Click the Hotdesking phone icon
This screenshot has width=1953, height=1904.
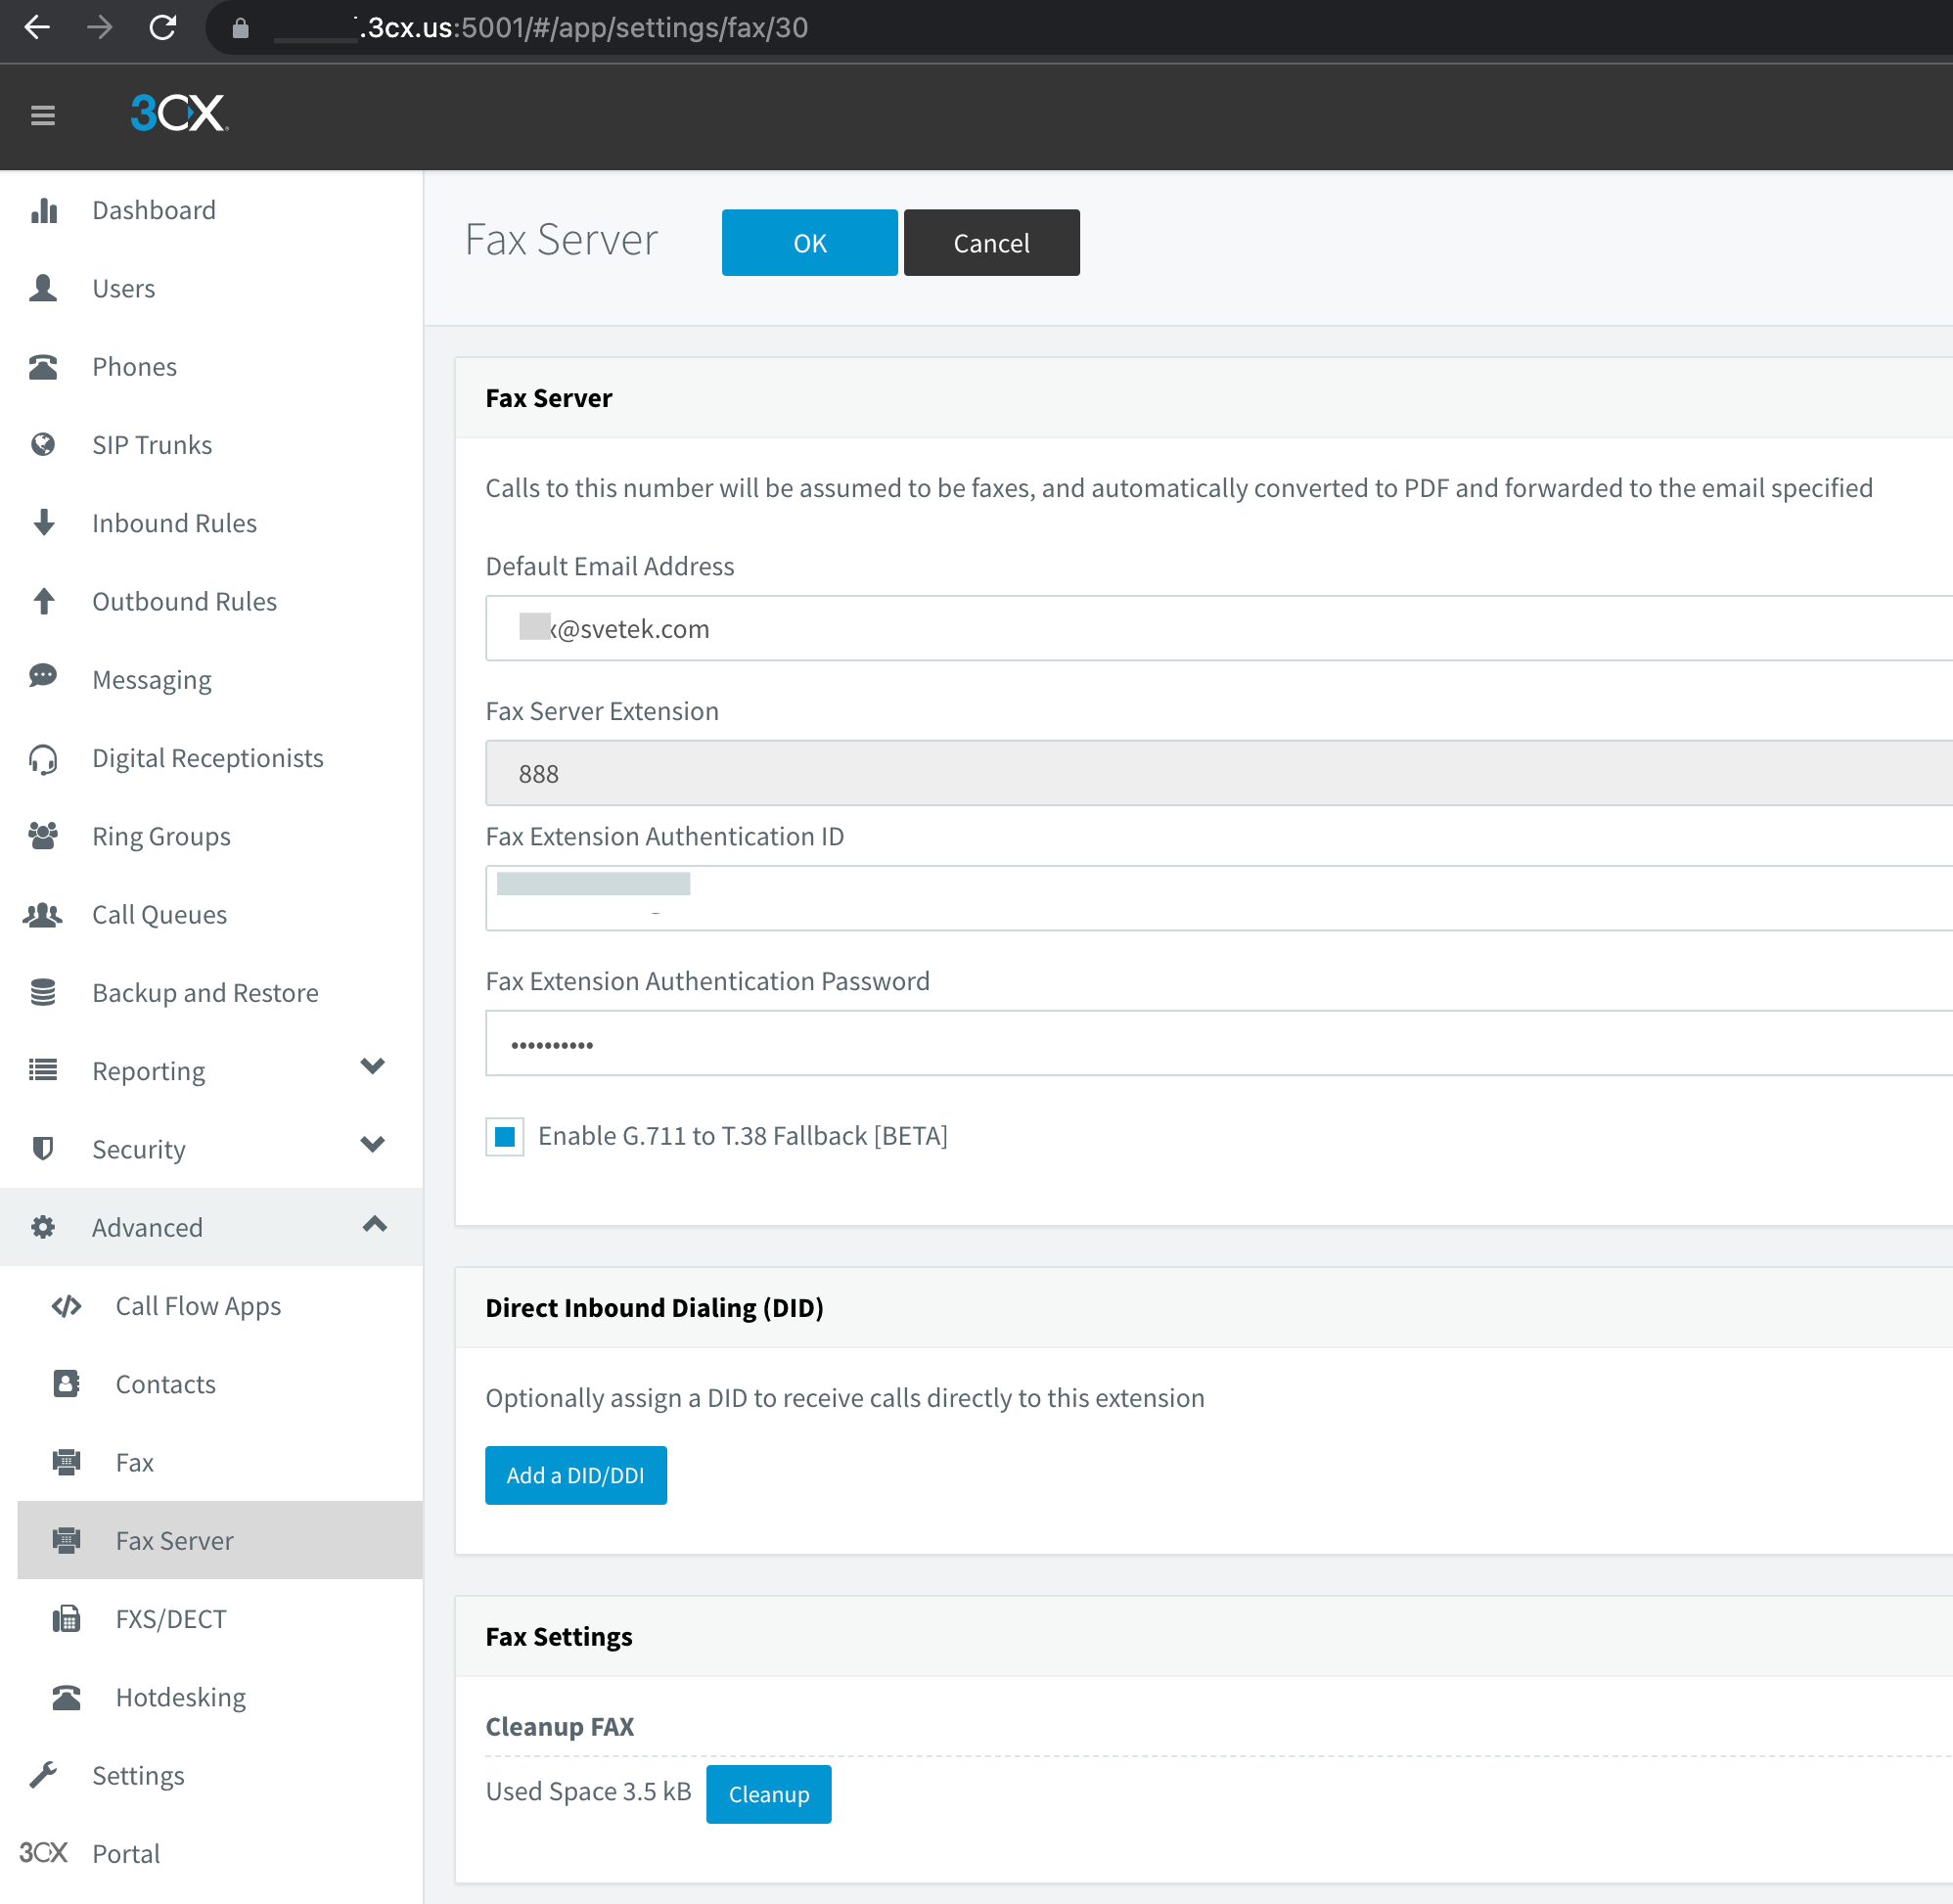[x=67, y=1698]
